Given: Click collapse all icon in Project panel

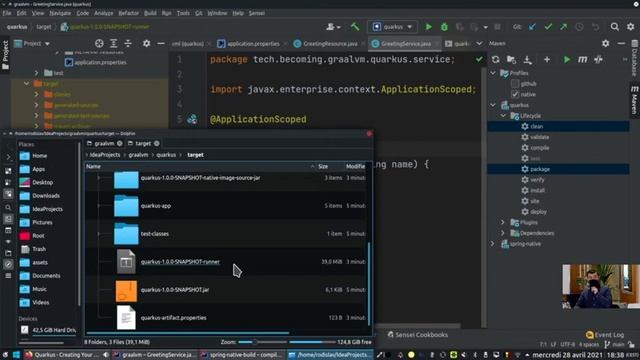Looking at the screenshot, I should [x=128, y=43].
